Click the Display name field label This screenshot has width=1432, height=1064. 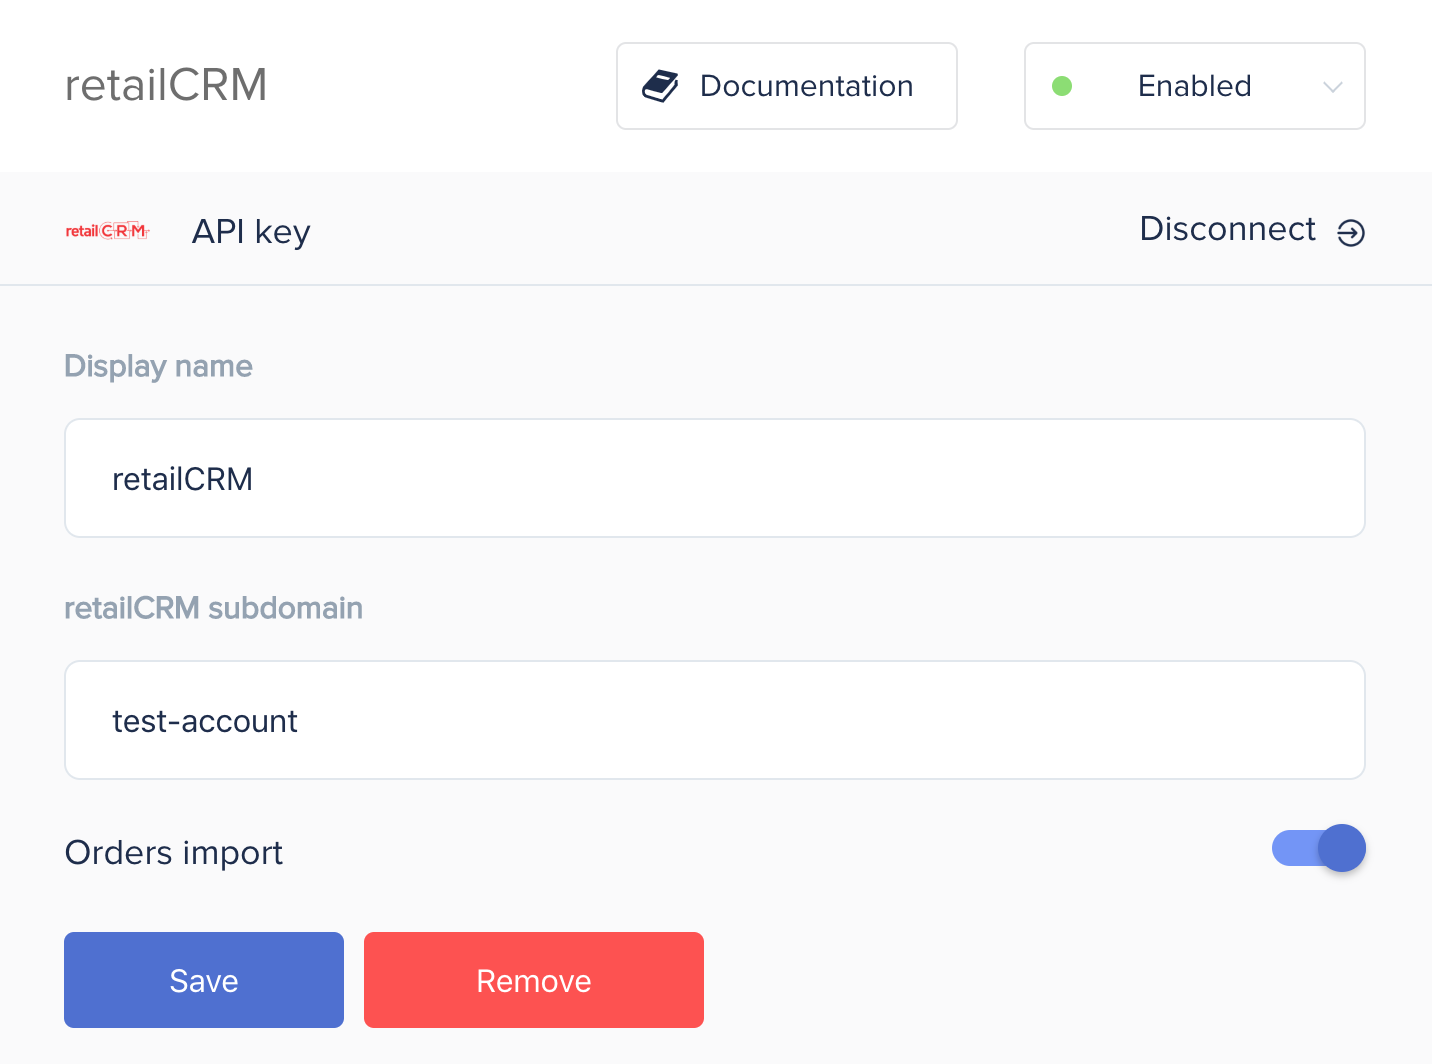(x=158, y=366)
